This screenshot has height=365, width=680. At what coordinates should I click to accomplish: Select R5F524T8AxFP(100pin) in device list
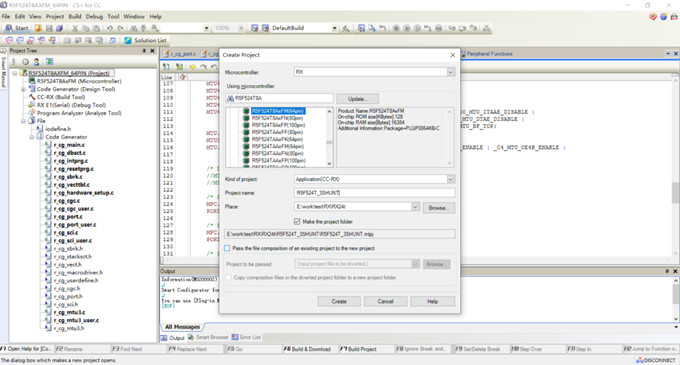pos(278,125)
